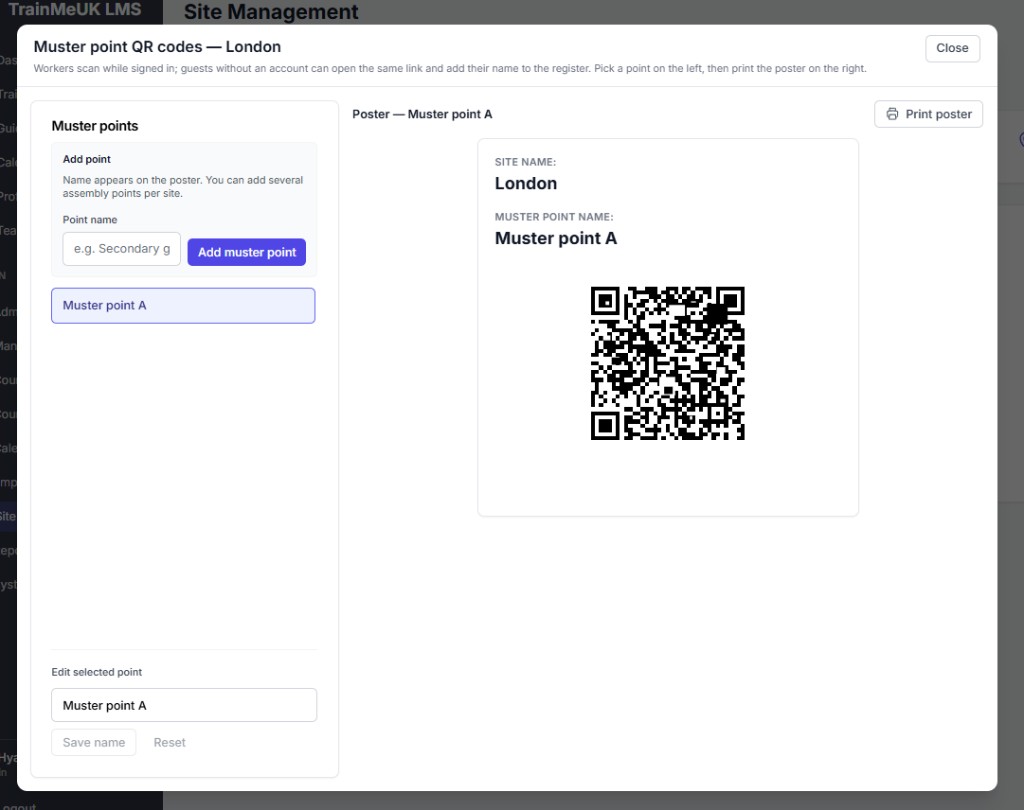Click the 'London' site name on poster
This screenshot has height=810, width=1024.
(526, 184)
